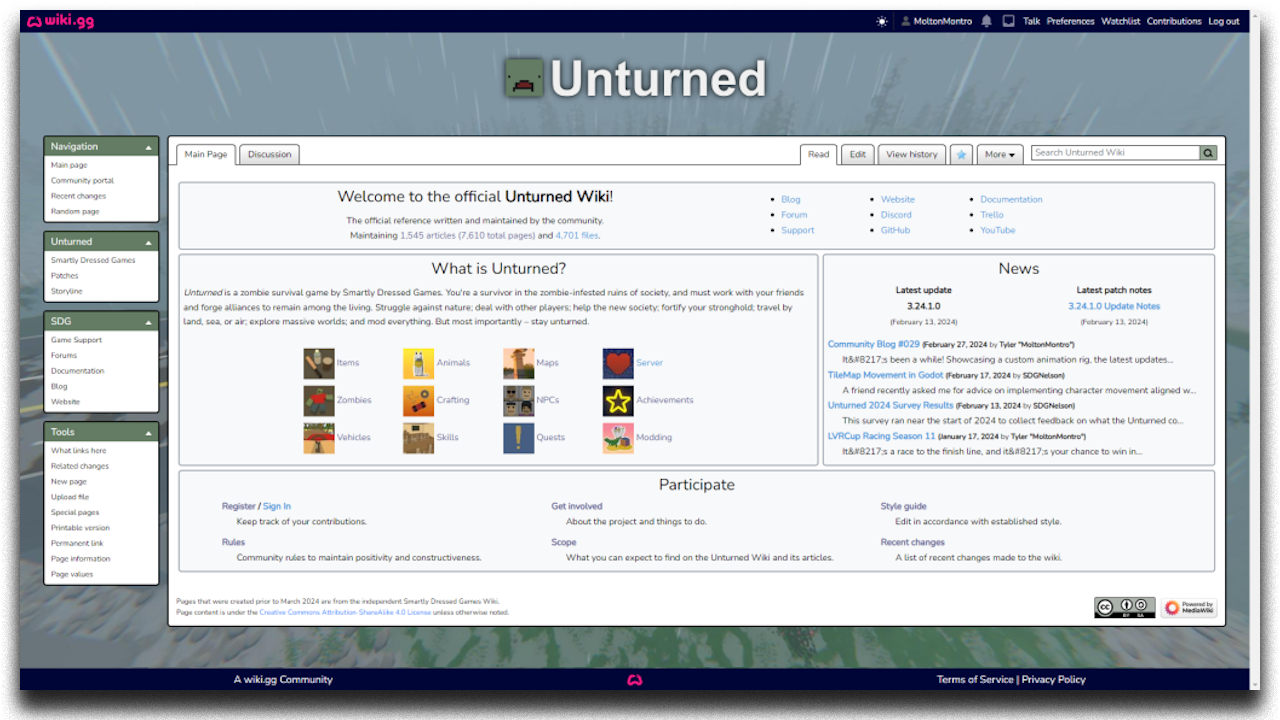Screen dimensions: 1280x720
Task: Click the Creative Commons license badge
Action: click(1124, 607)
